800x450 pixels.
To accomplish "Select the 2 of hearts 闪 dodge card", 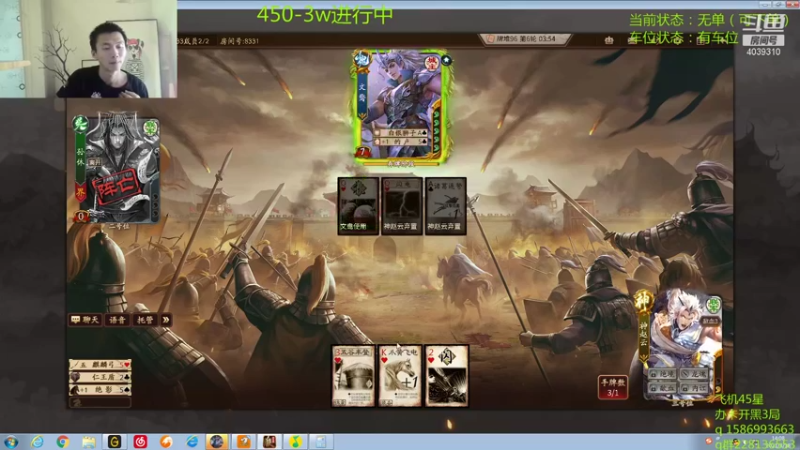I will click(x=447, y=377).
